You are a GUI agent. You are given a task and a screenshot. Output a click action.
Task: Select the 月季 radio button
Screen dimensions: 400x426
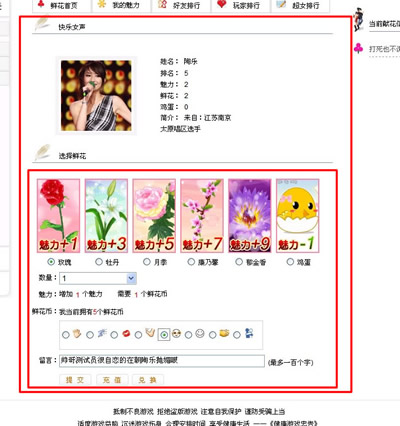click(x=147, y=262)
